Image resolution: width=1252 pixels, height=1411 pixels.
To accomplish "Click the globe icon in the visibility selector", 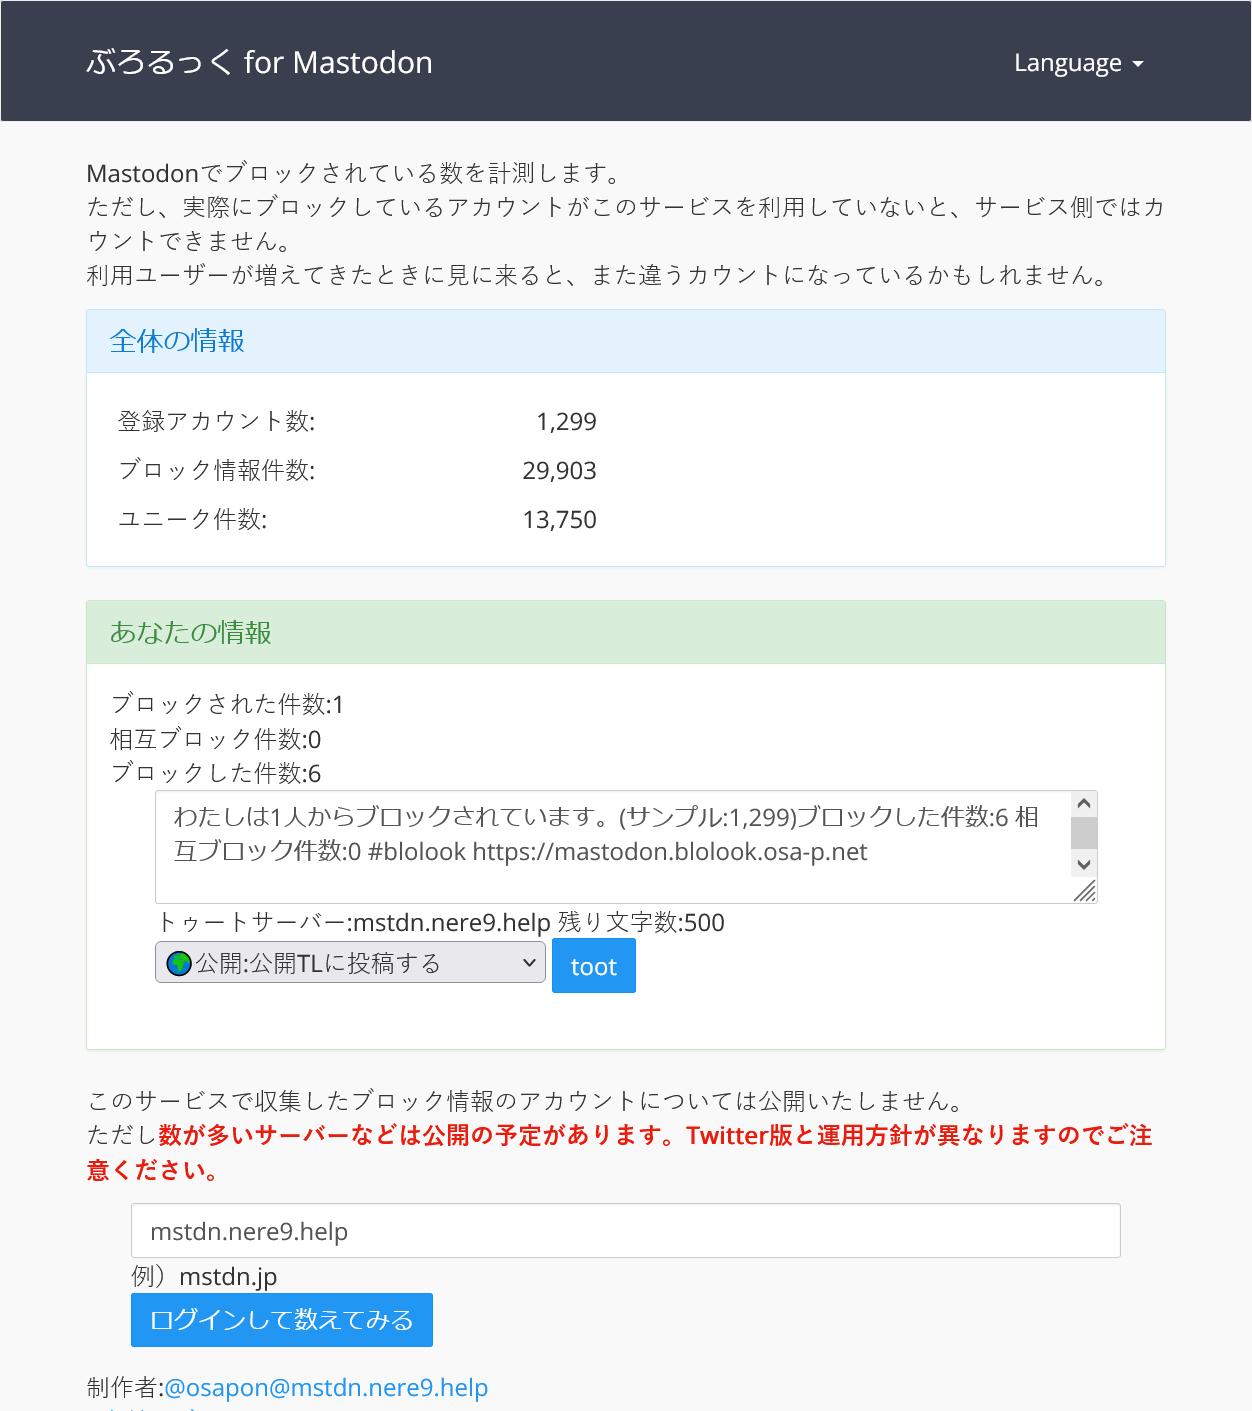I will (x=179, y=963).
